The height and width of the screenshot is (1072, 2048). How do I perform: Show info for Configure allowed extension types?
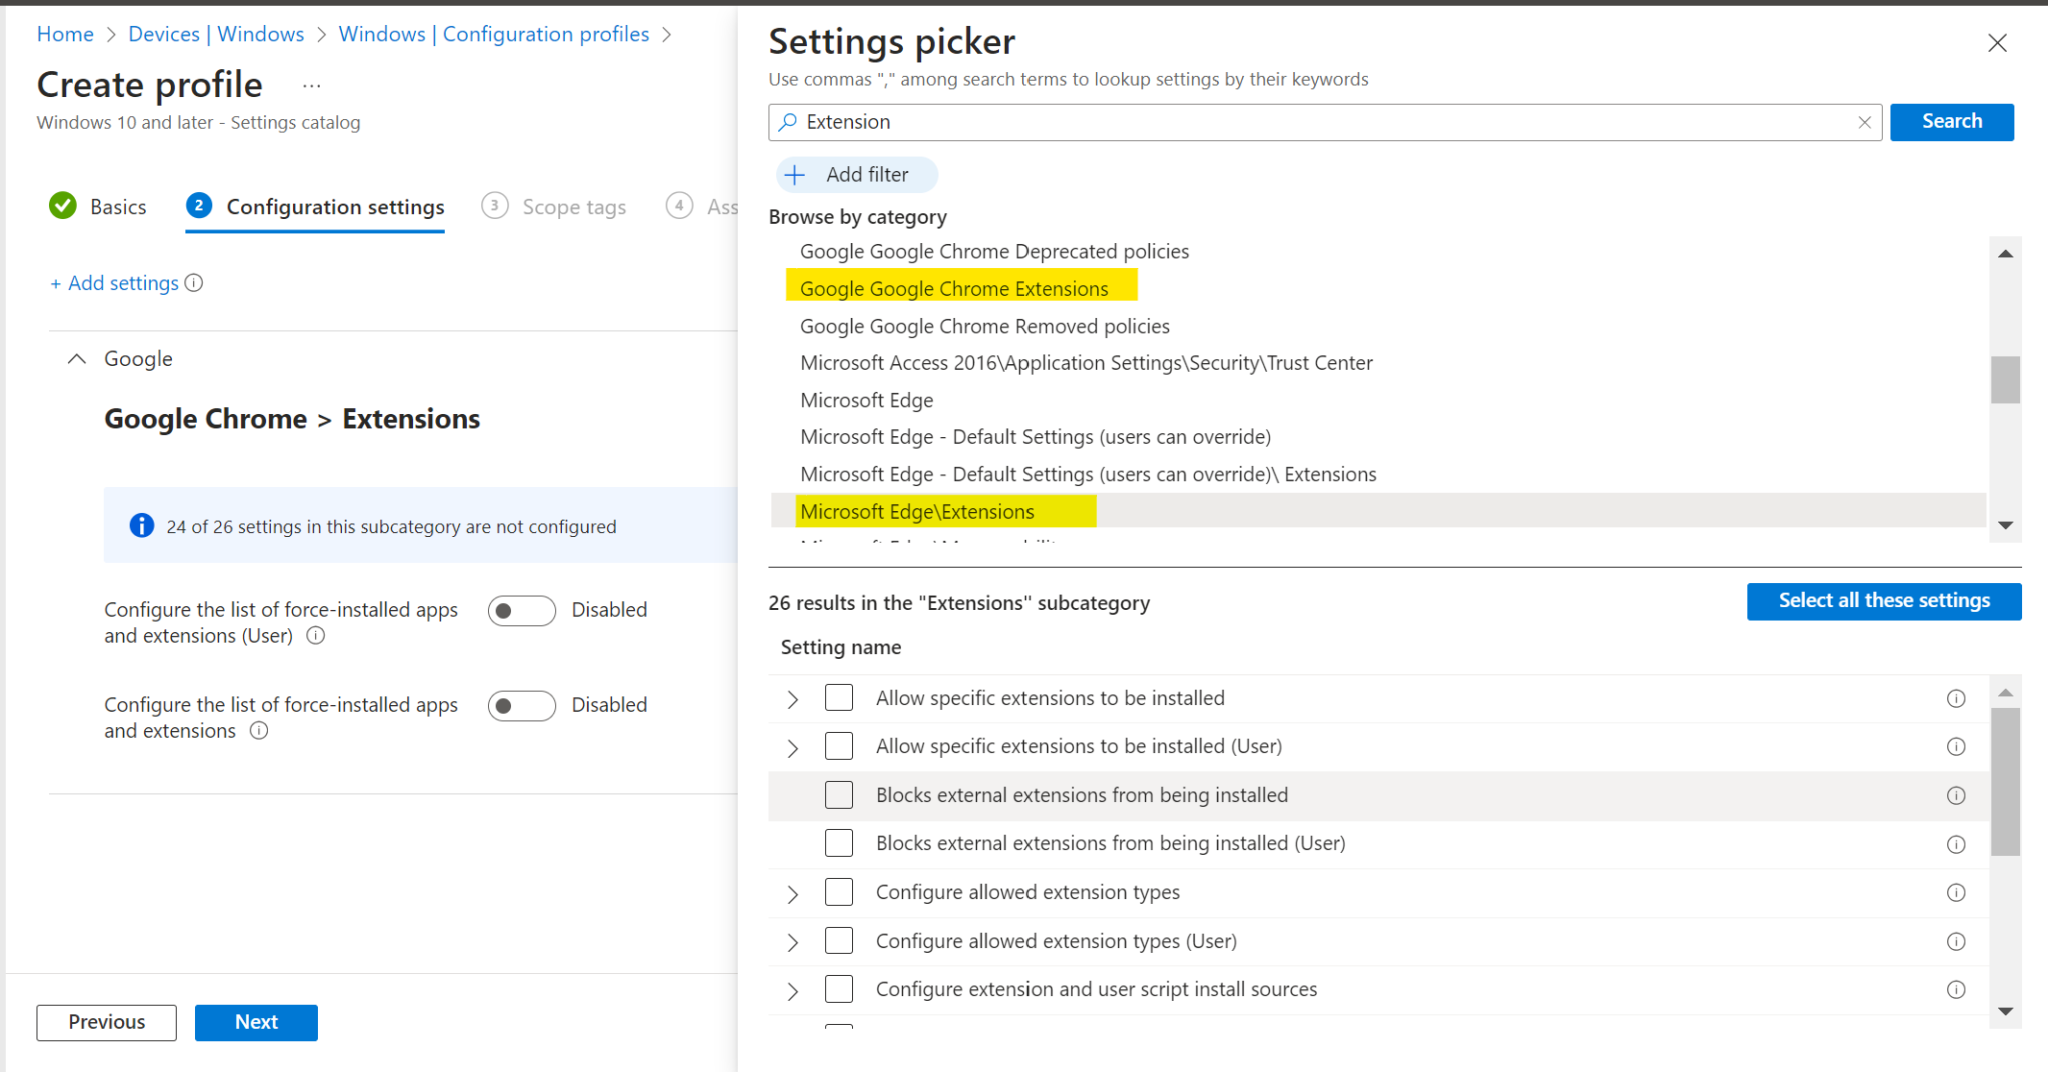tap(1956, 893)
